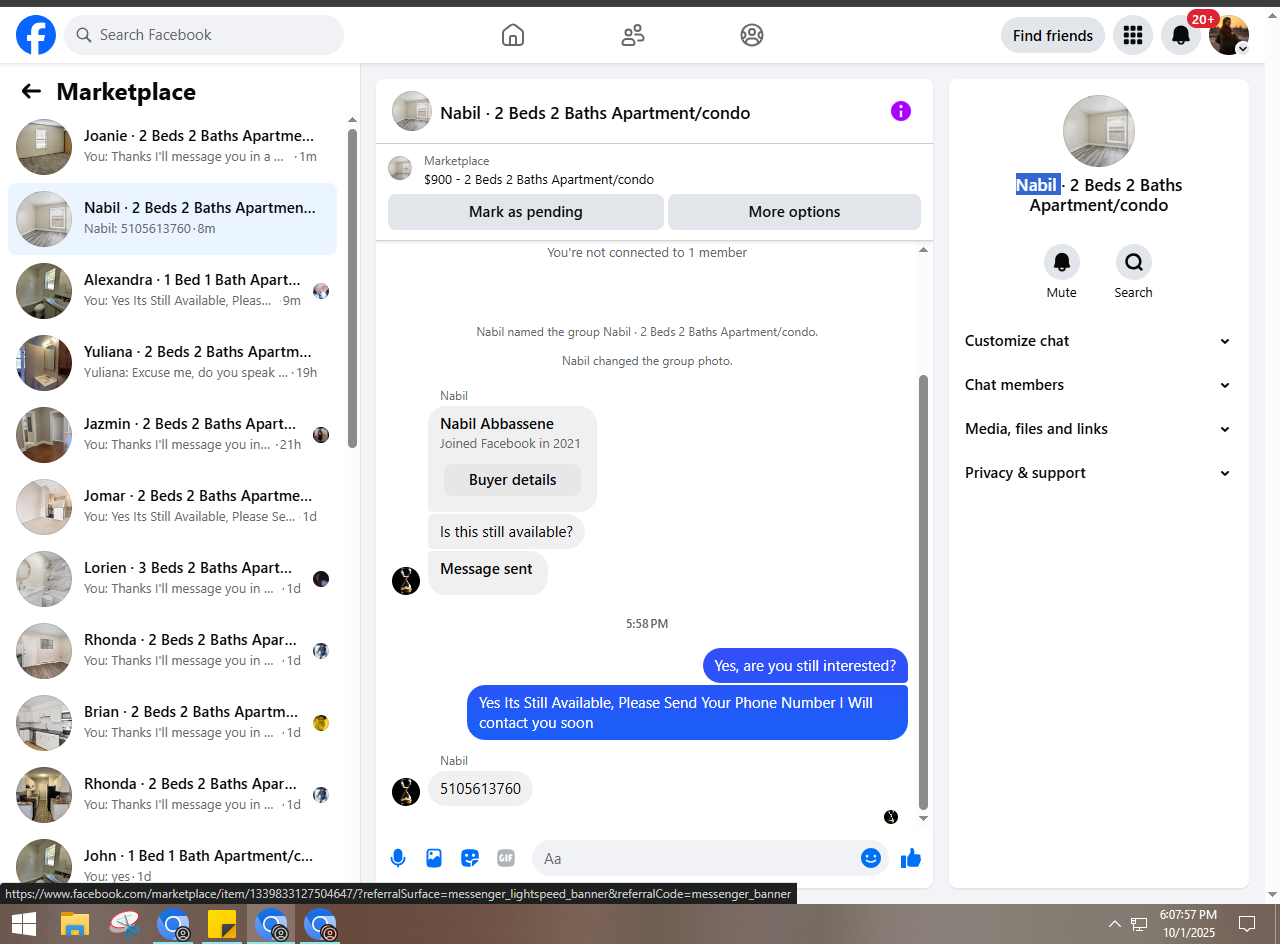Click the Mark as pending button
The image size is (1280, 944).
pos(526,212)
